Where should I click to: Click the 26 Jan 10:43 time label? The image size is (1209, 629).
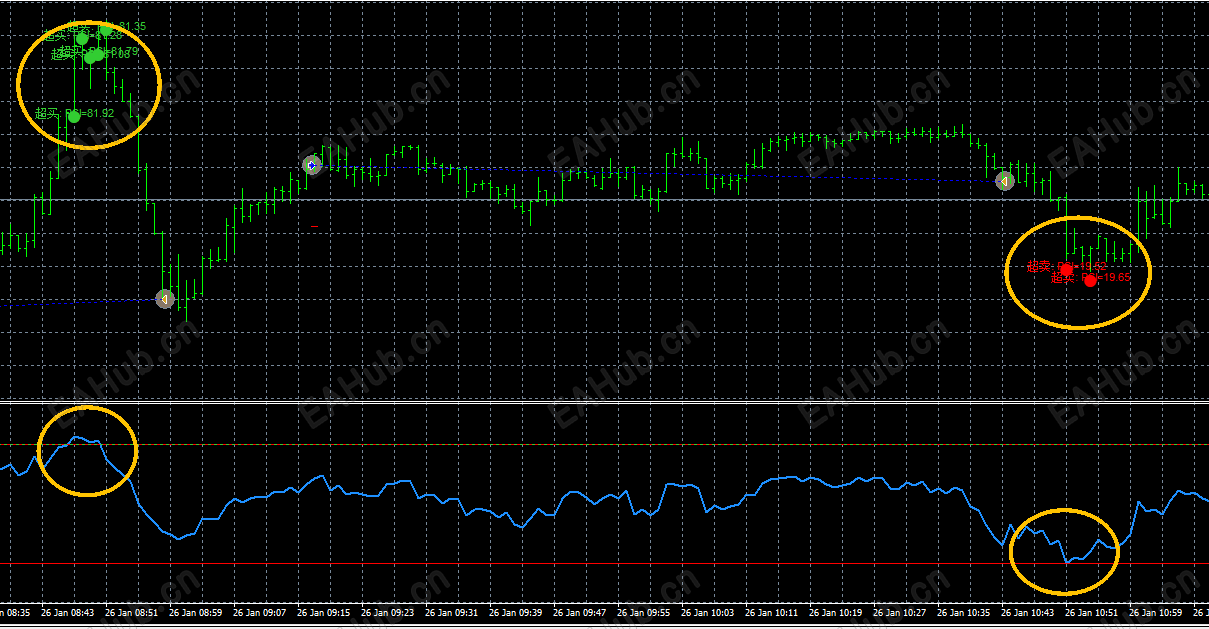pyautogui.click(x=1027, y=612)
